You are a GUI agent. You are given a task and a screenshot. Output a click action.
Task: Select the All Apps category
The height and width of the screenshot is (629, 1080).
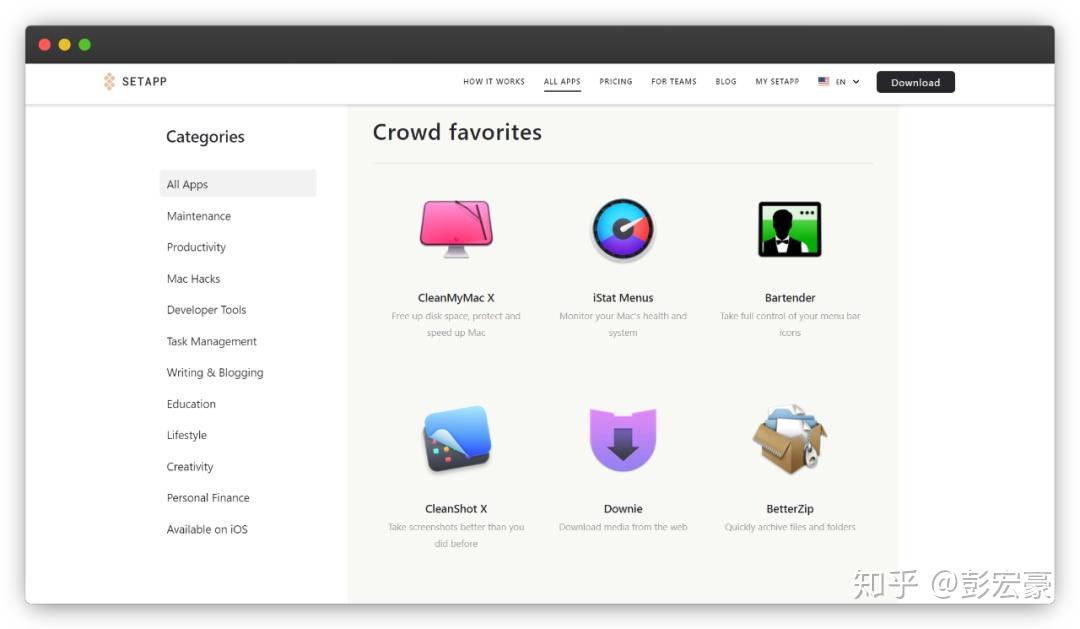tap(238, 184)
